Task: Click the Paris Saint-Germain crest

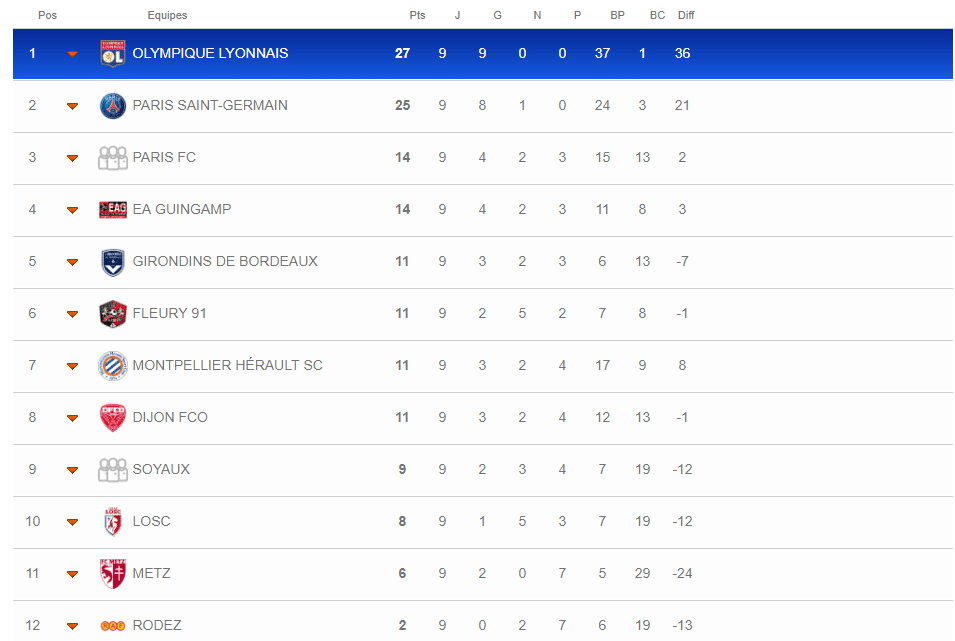Action: pos(113,105)
